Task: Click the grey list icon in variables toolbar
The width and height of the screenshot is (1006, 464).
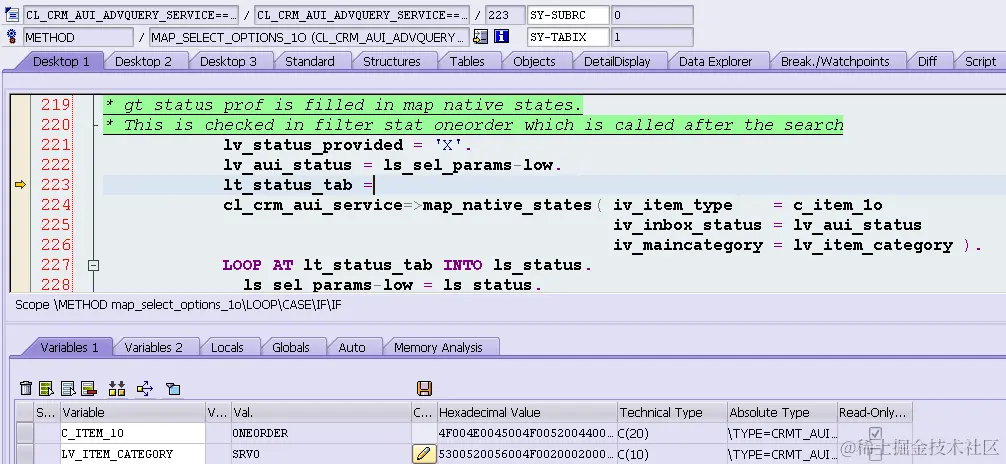Action: click(68, 388)
